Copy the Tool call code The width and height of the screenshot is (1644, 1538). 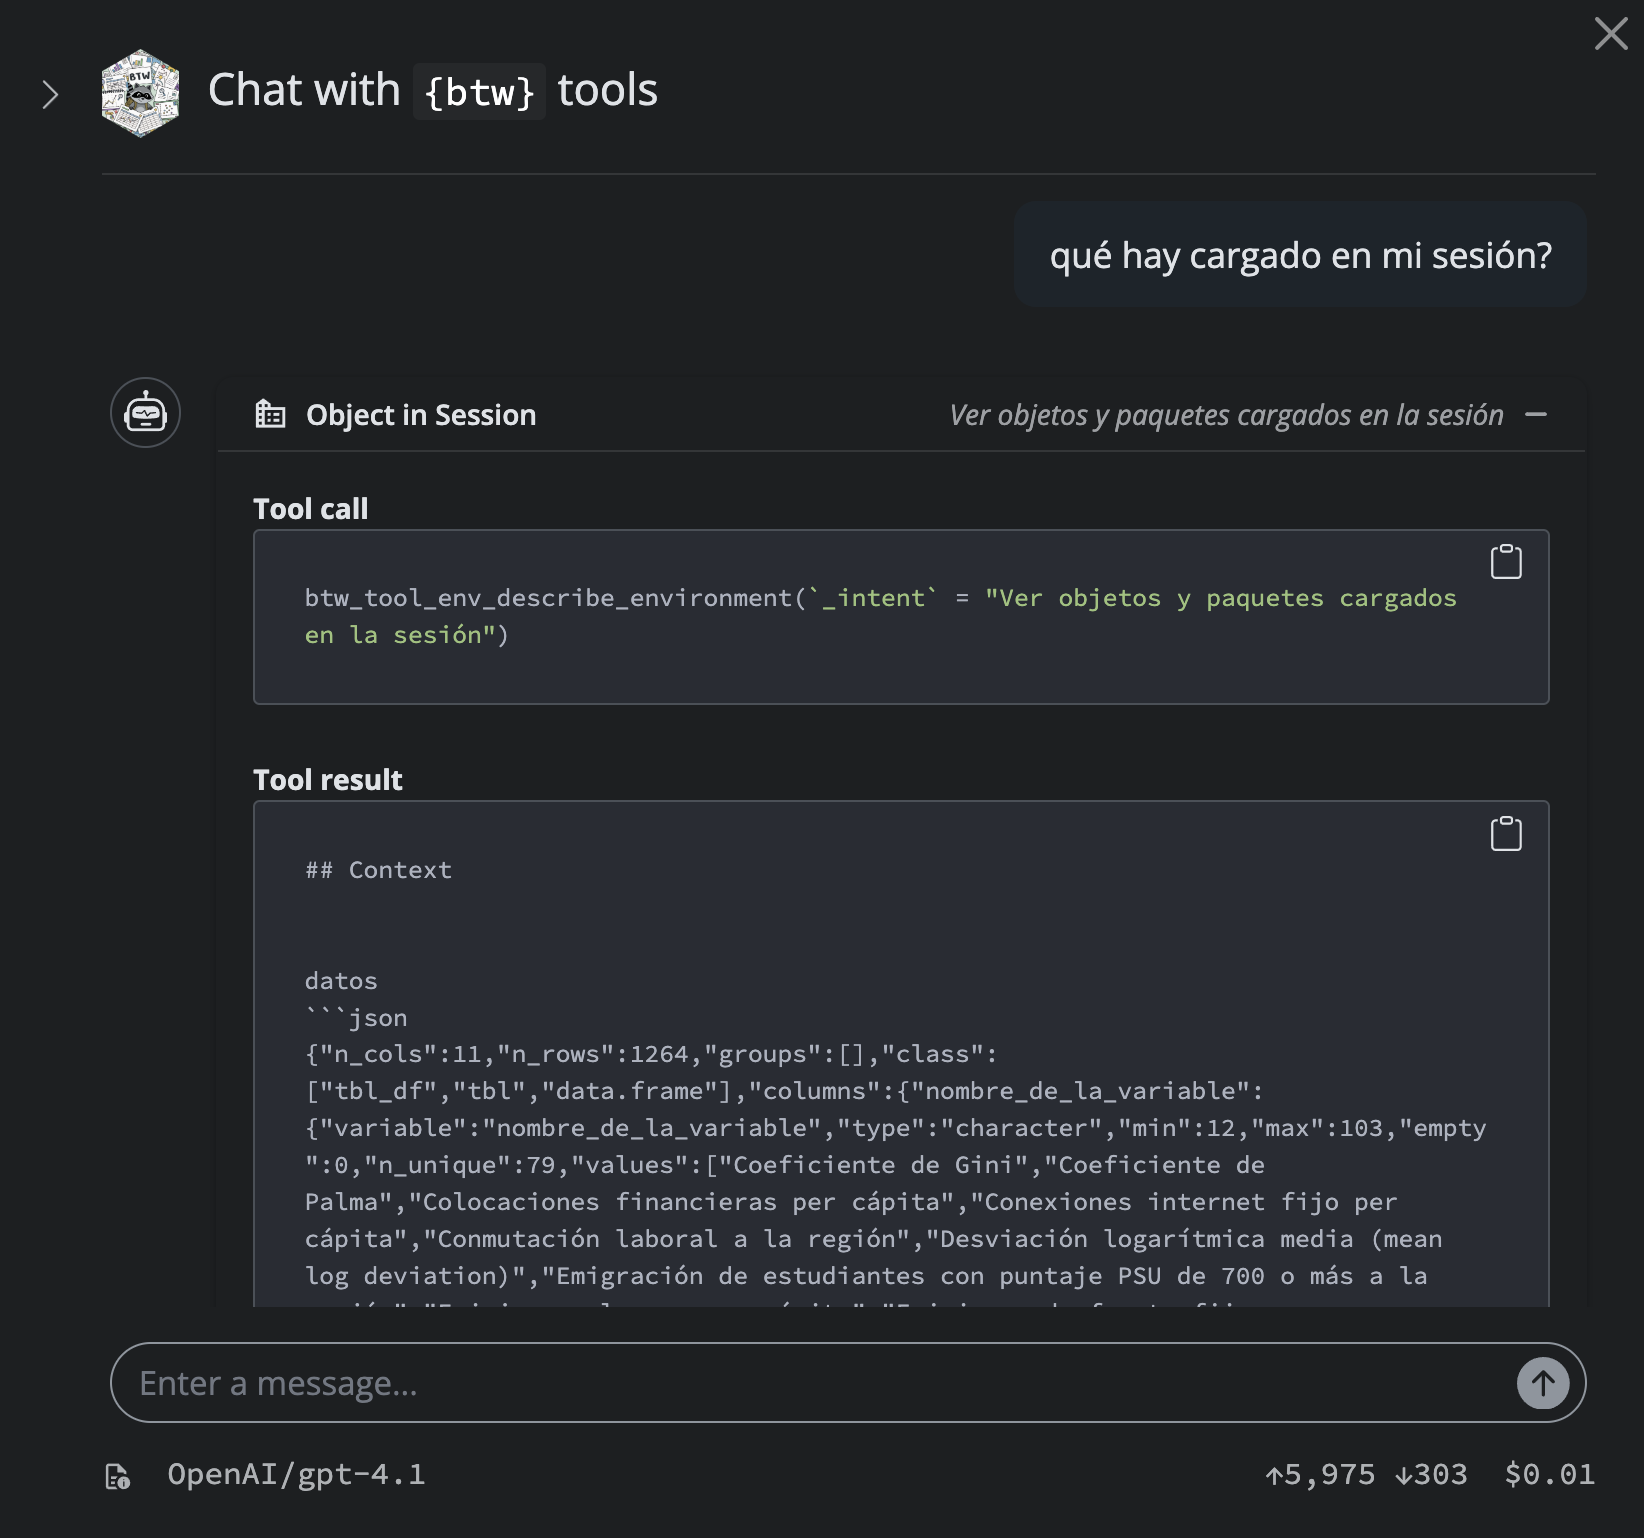[1506, 562]
